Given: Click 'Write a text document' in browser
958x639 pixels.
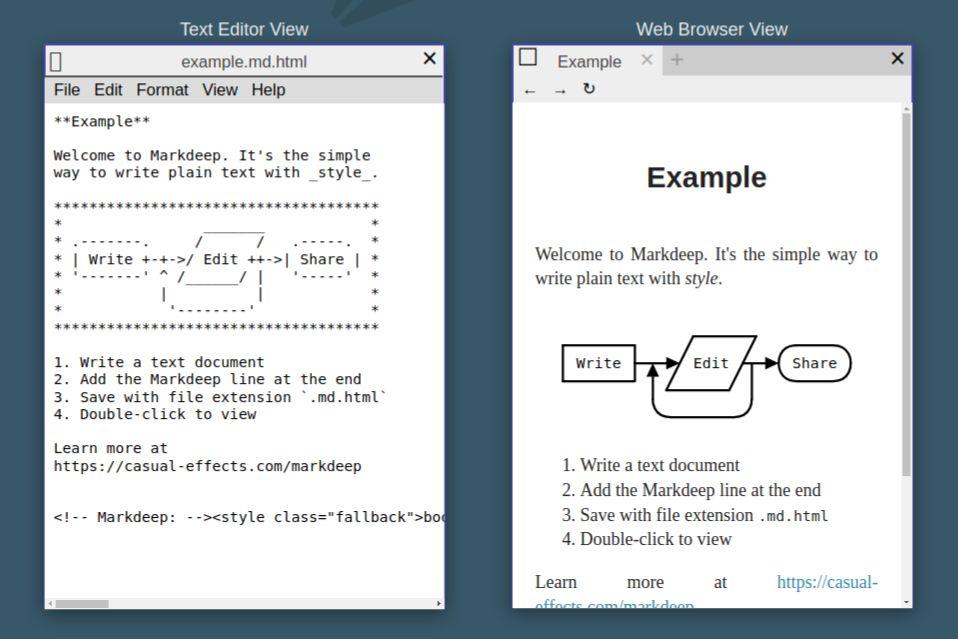Looking at the screenshot, I should pyautogui.click(x=659, y=465).
